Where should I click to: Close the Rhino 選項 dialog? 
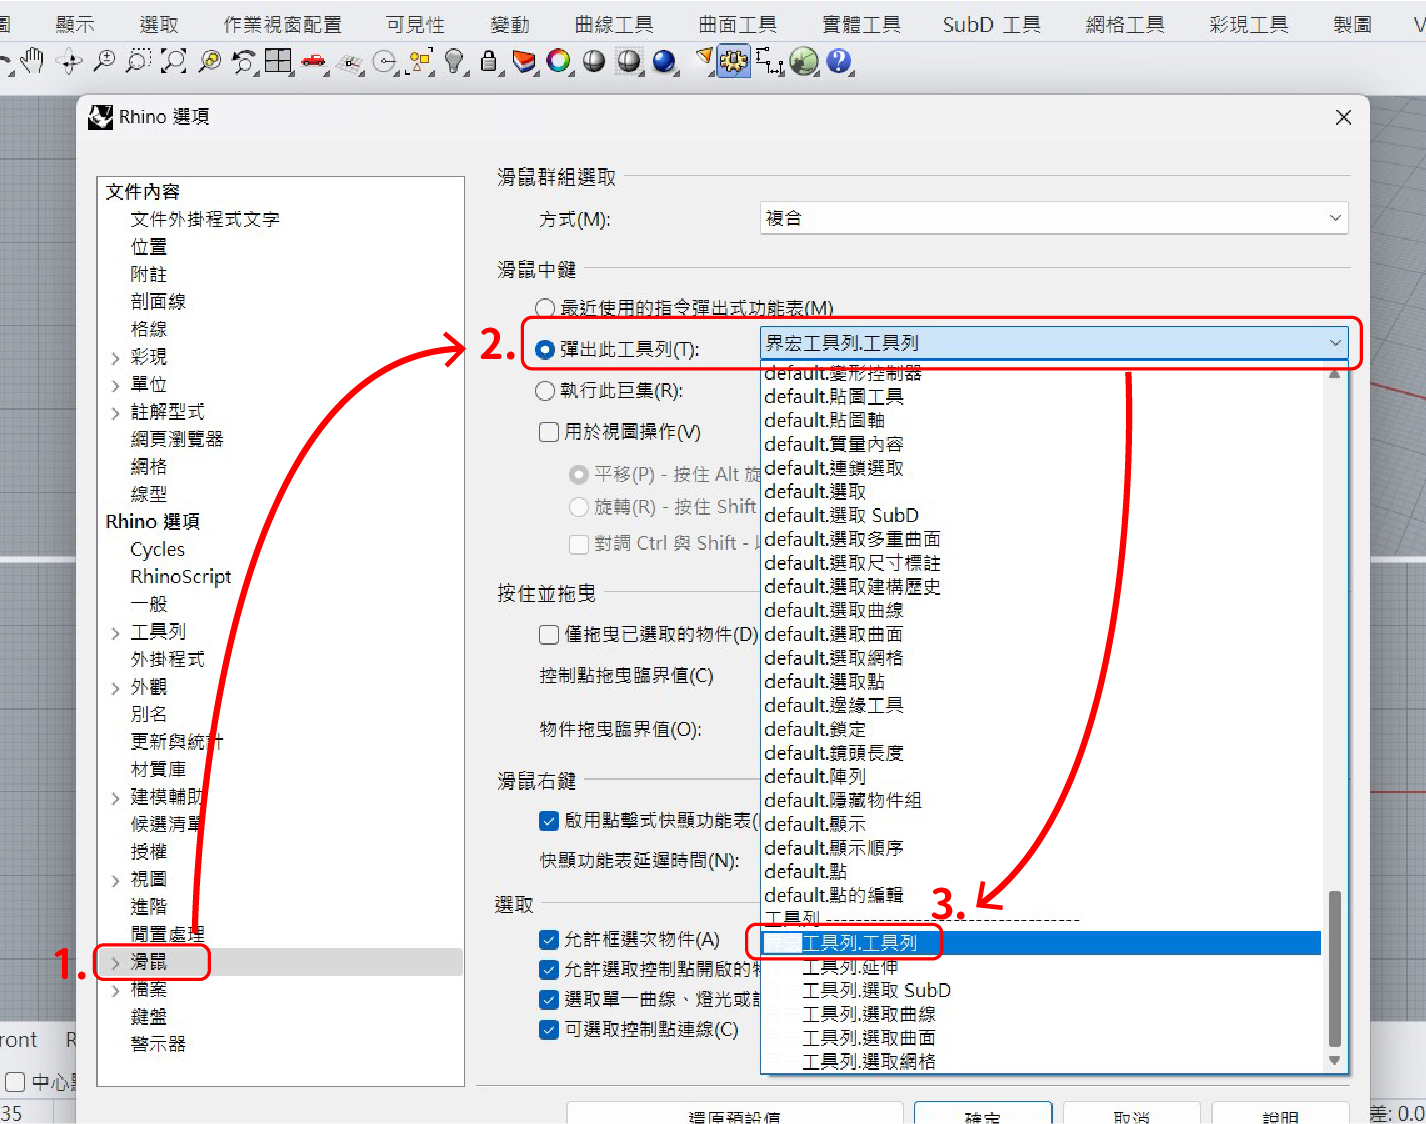click(1343, 117)
